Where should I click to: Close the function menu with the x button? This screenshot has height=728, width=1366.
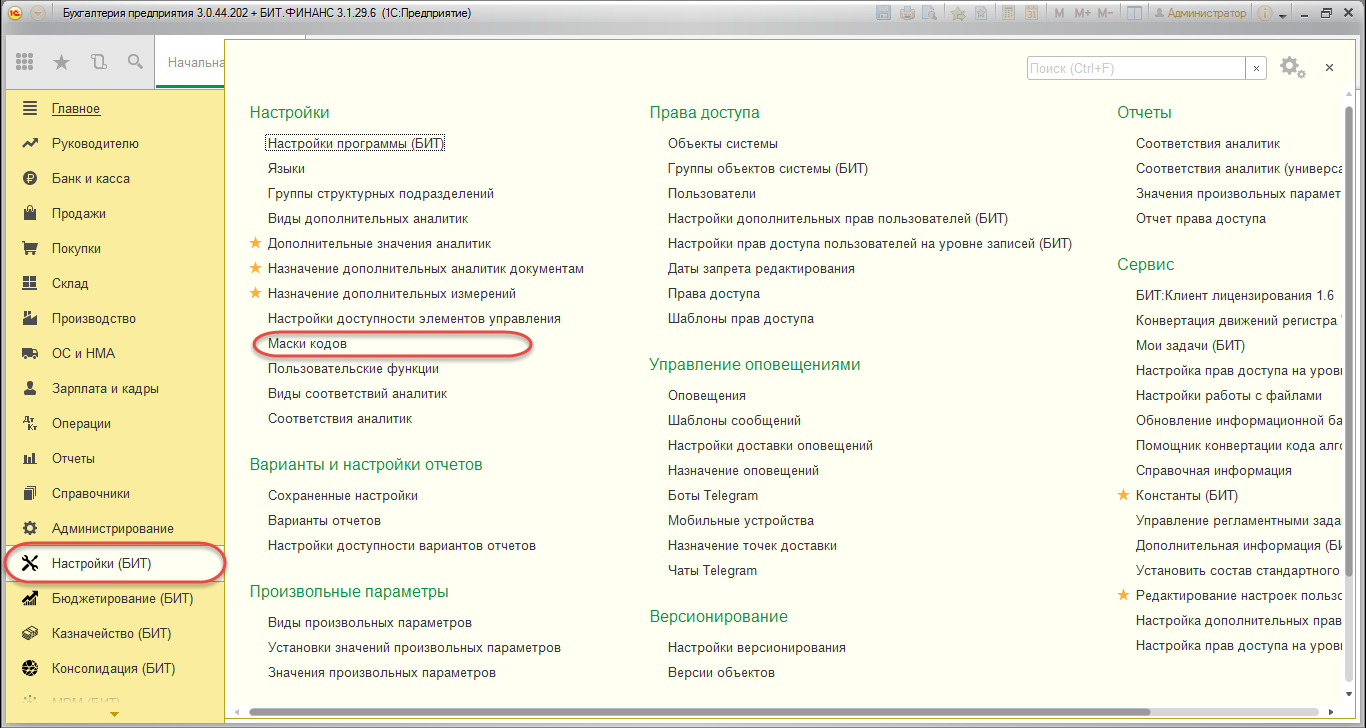click(x=1329, y=67)
